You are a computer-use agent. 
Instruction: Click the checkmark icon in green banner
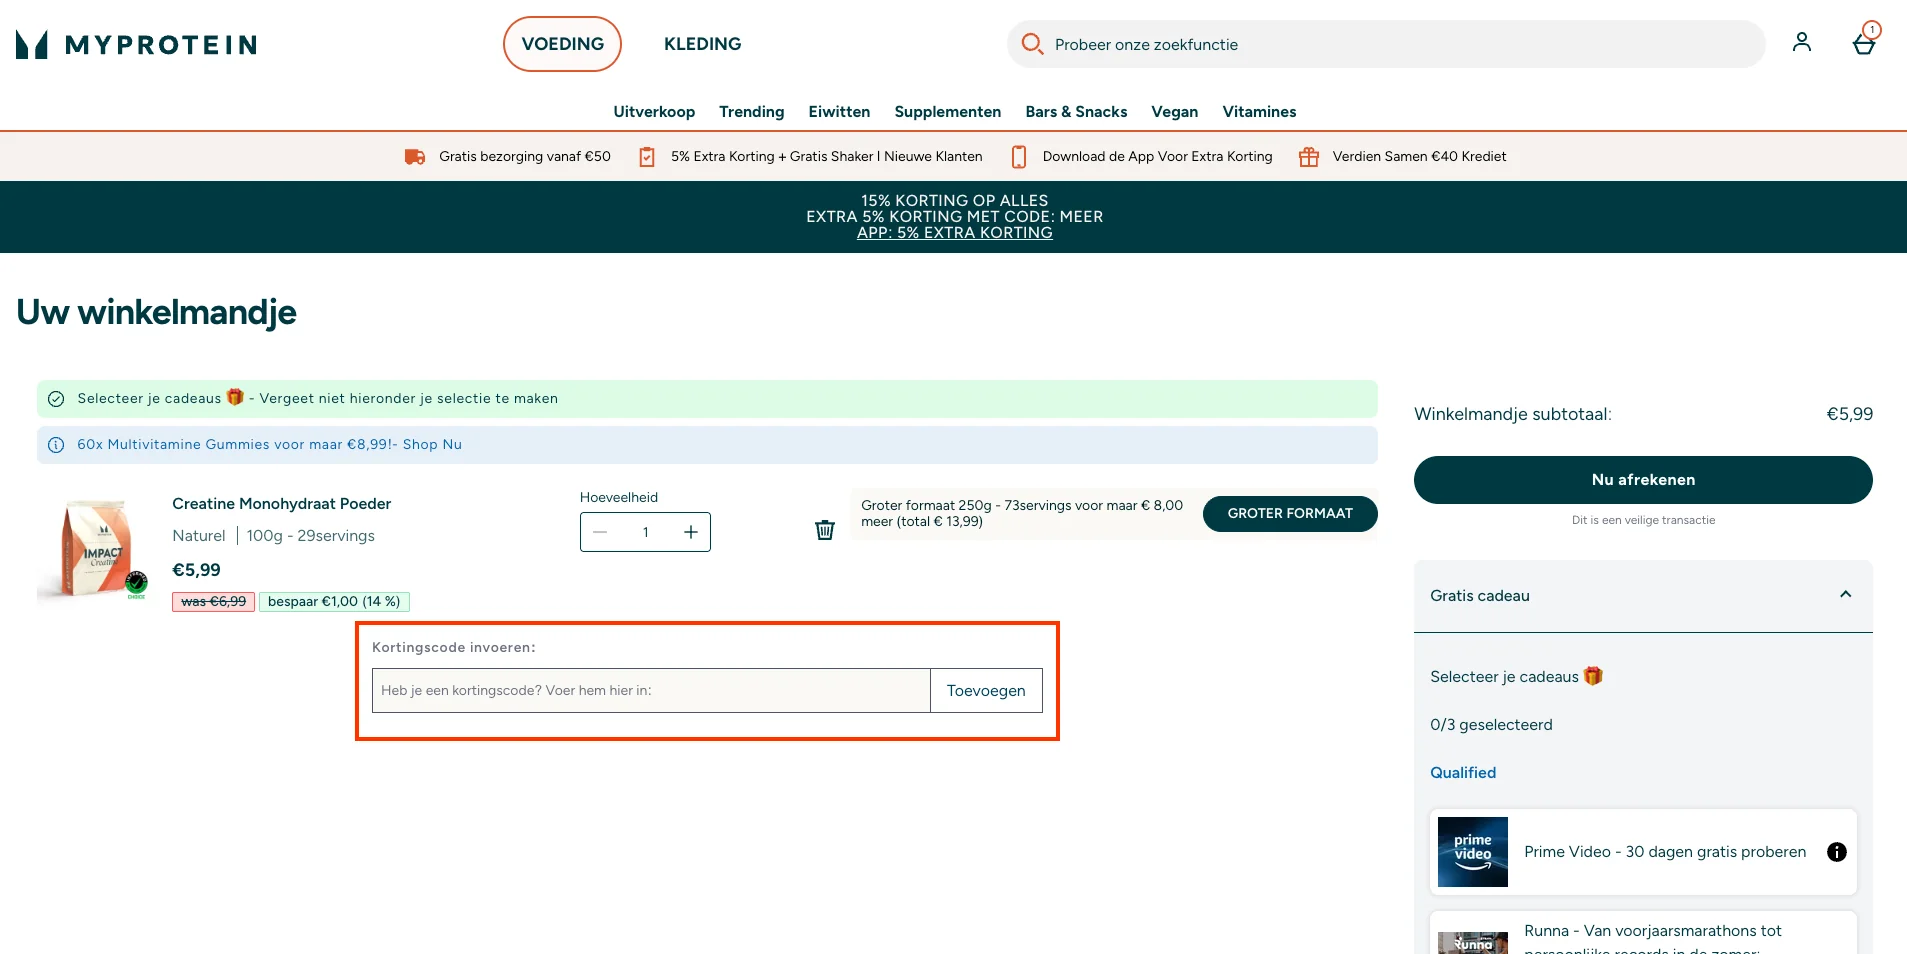[x=56, y=399]
